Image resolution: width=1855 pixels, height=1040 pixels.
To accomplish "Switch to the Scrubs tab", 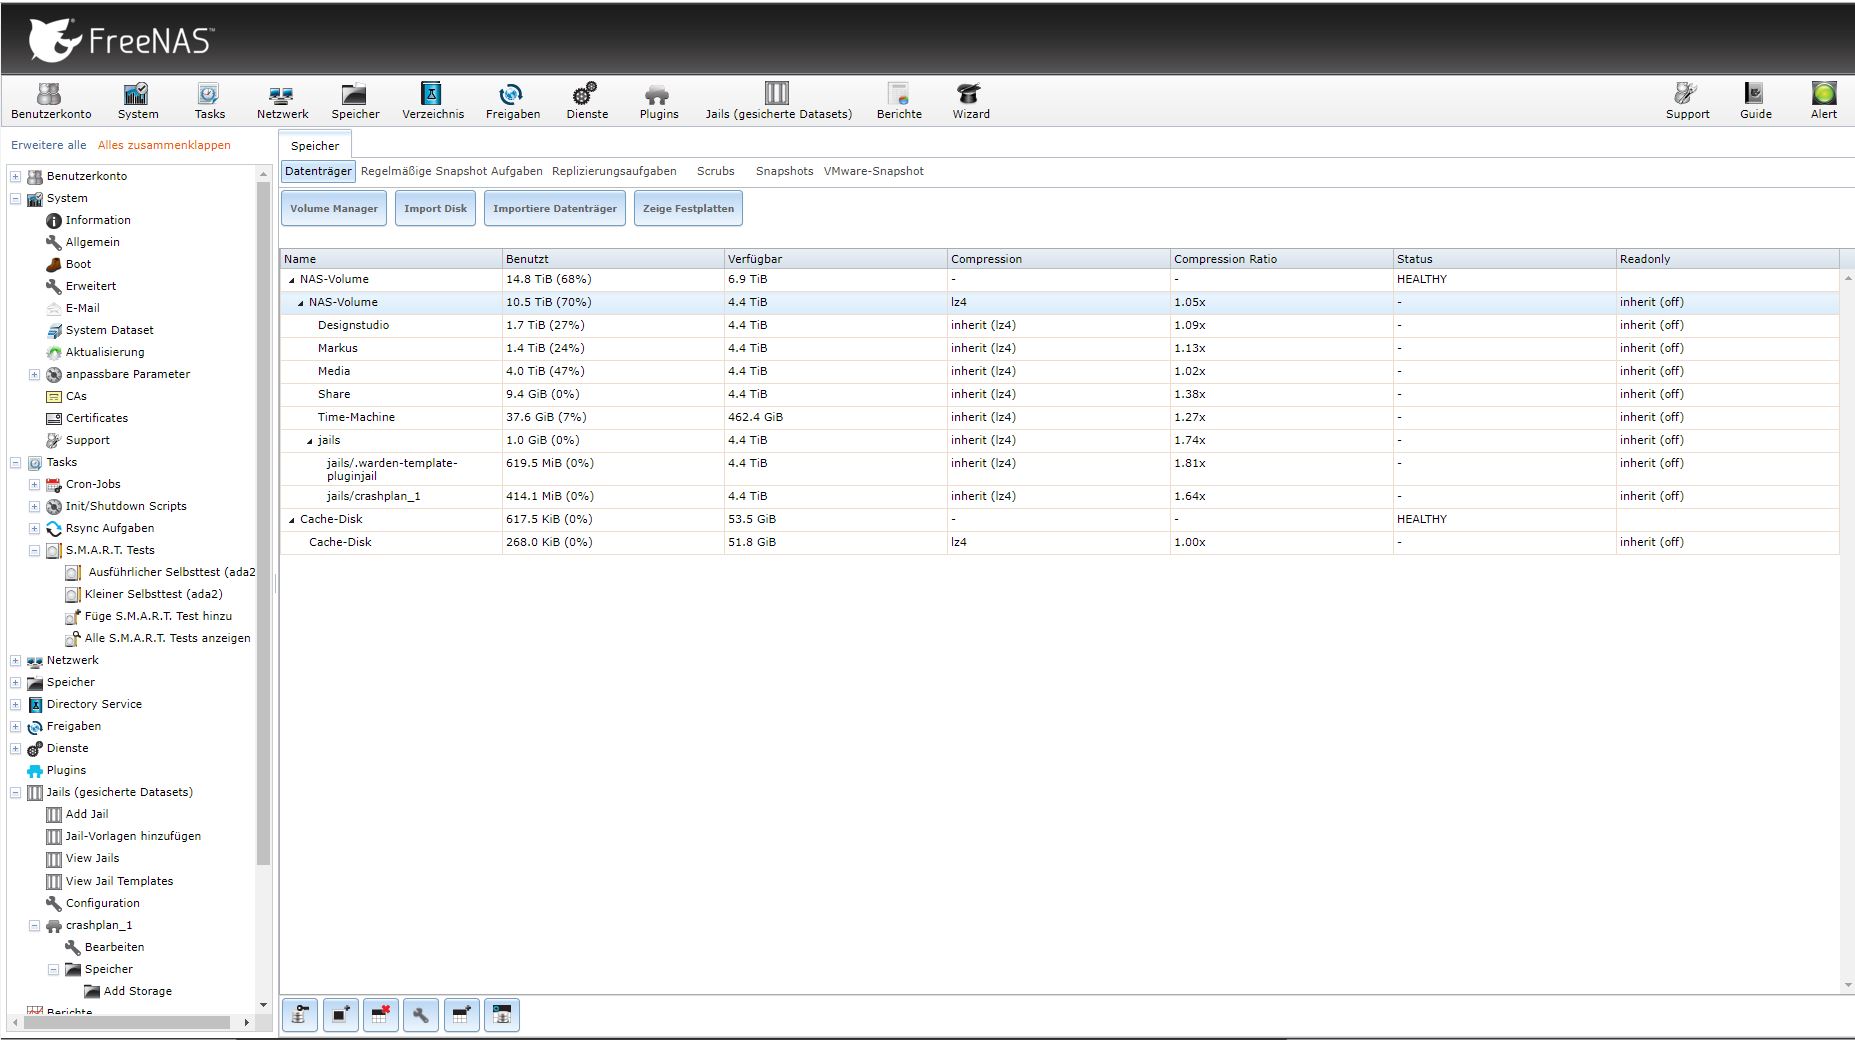I will pos(715,171).
